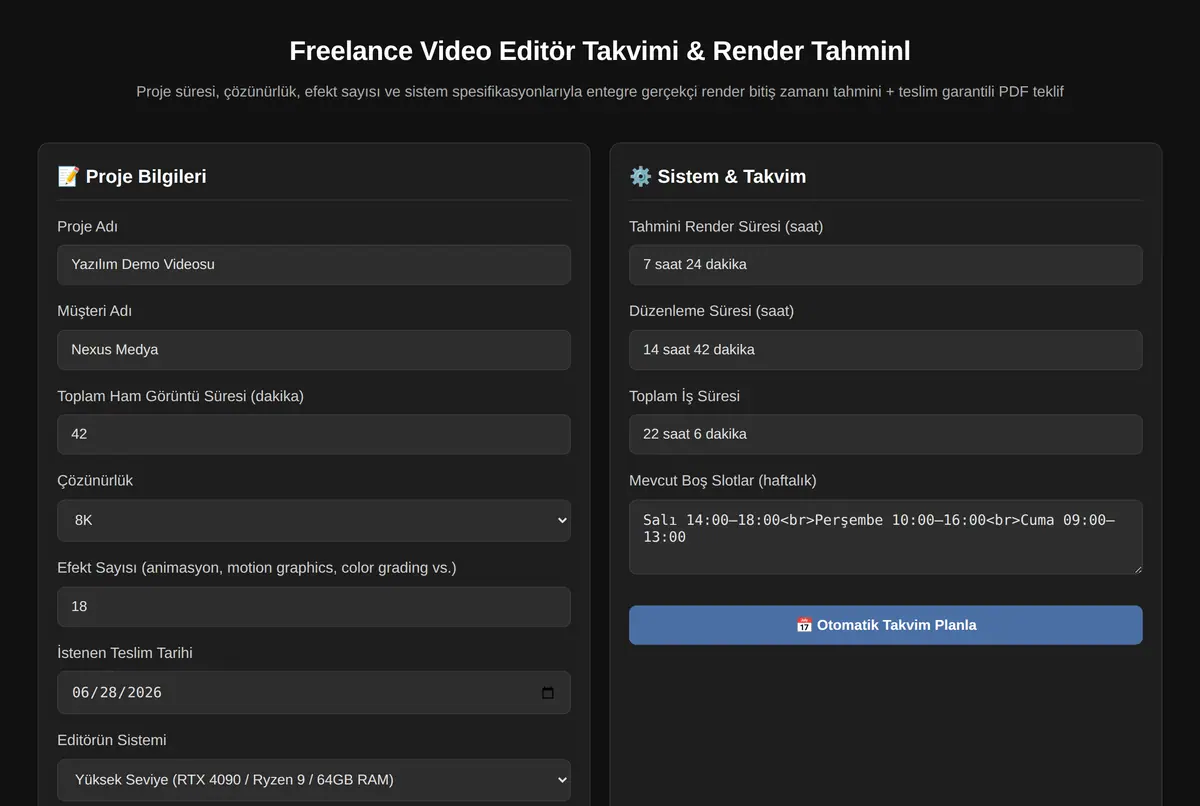Select the Düzenleme Süresi field
This screenshot has height=806, width=1200.
886,349
